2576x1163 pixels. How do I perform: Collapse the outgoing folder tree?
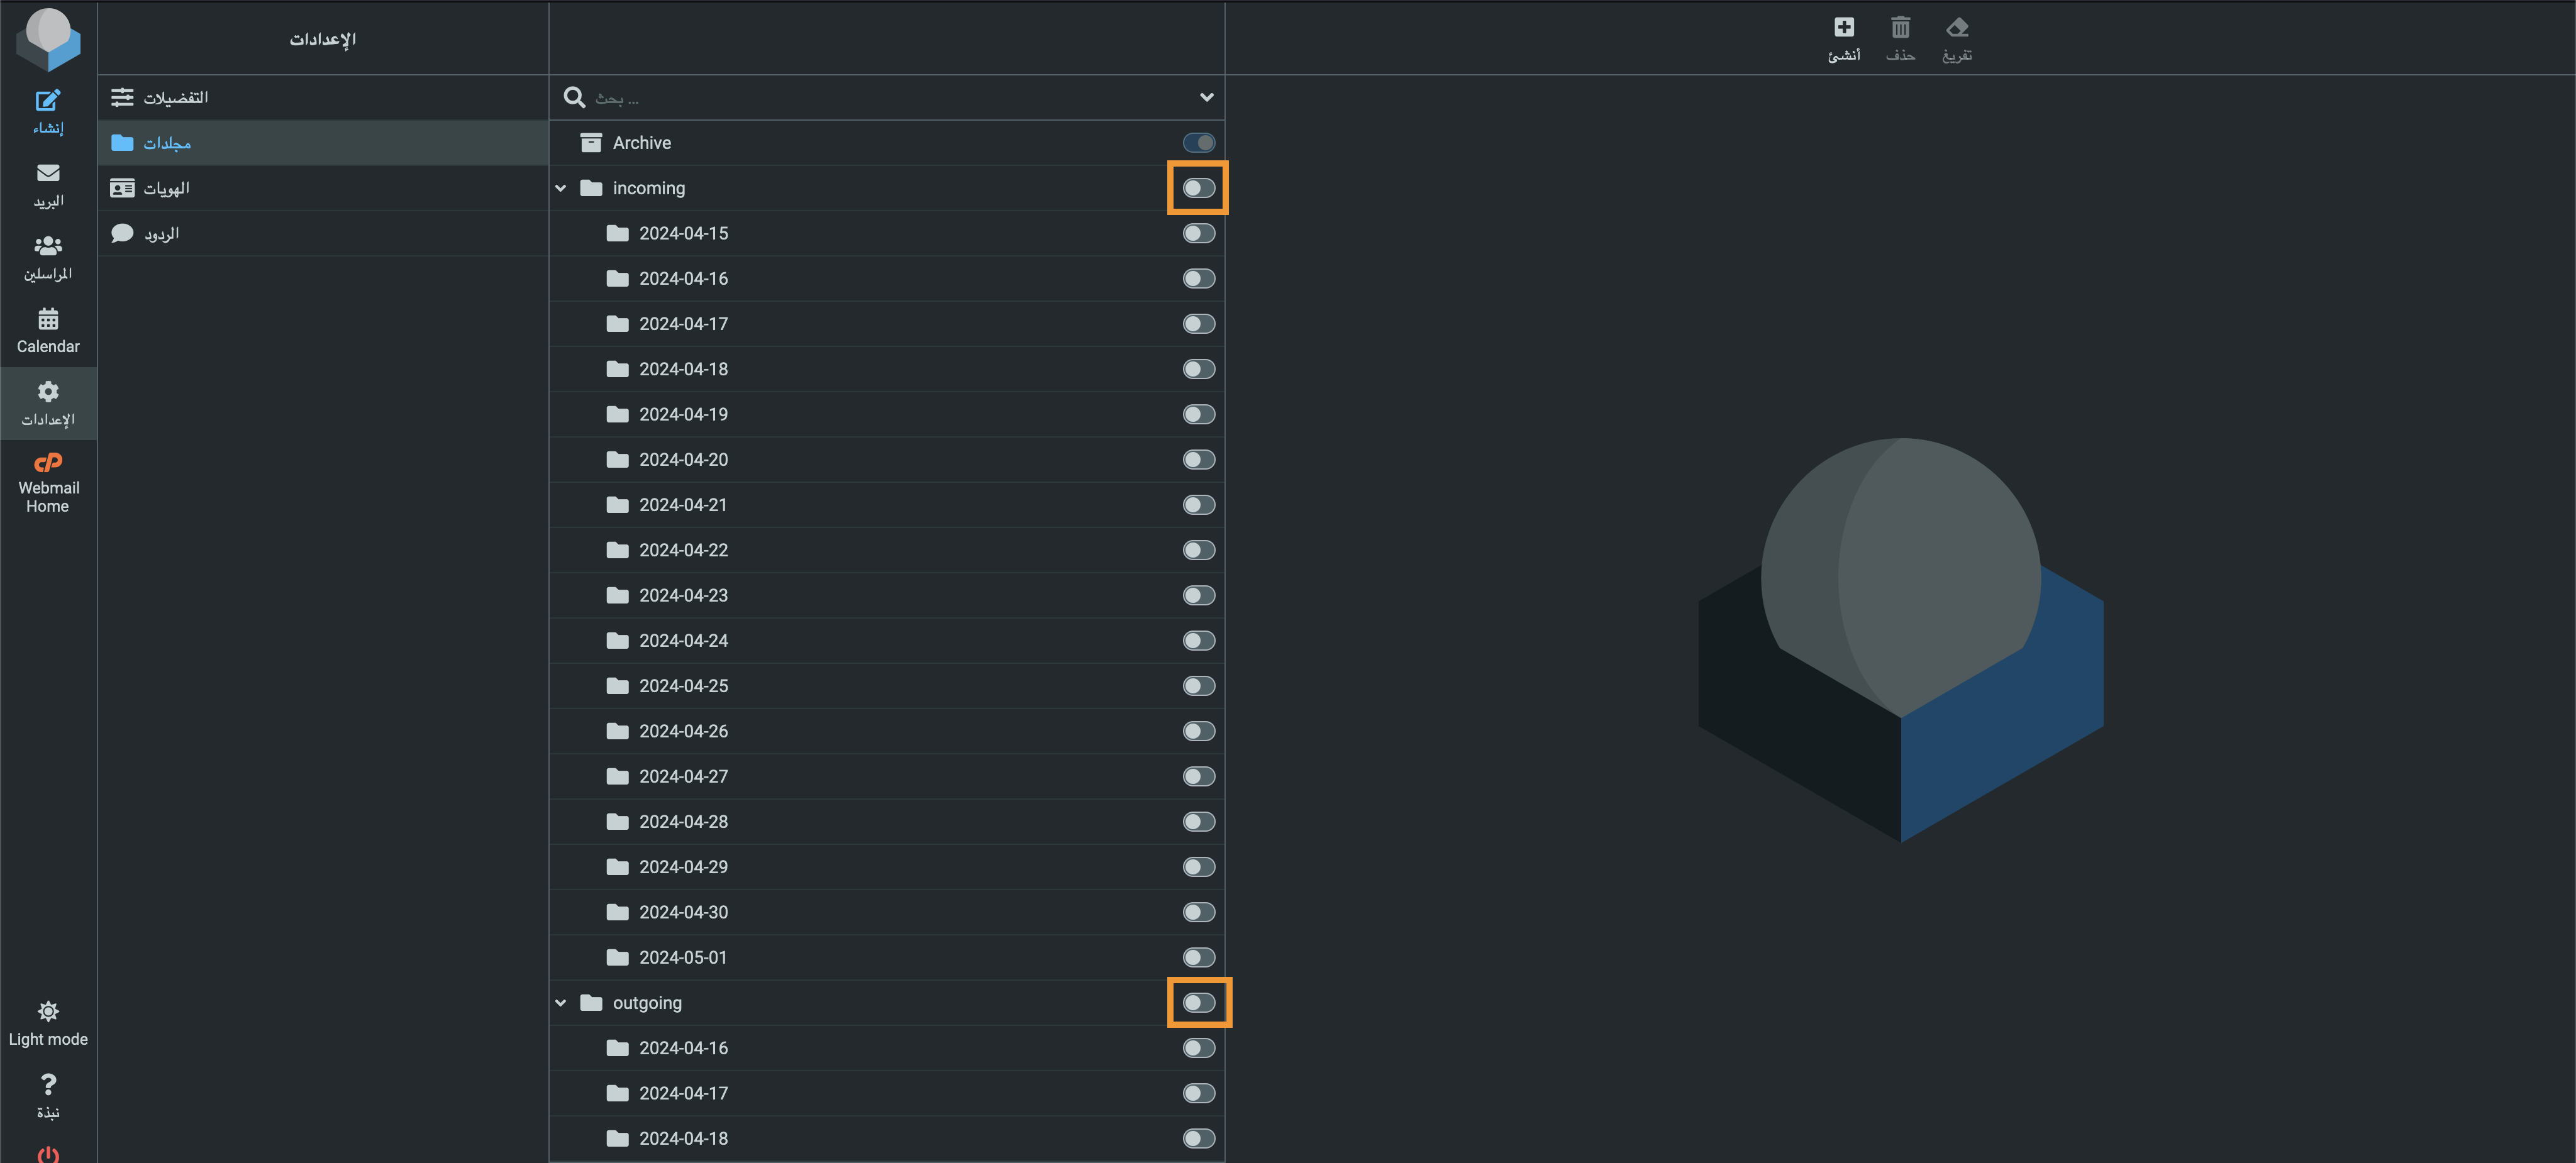point(561,1003)
